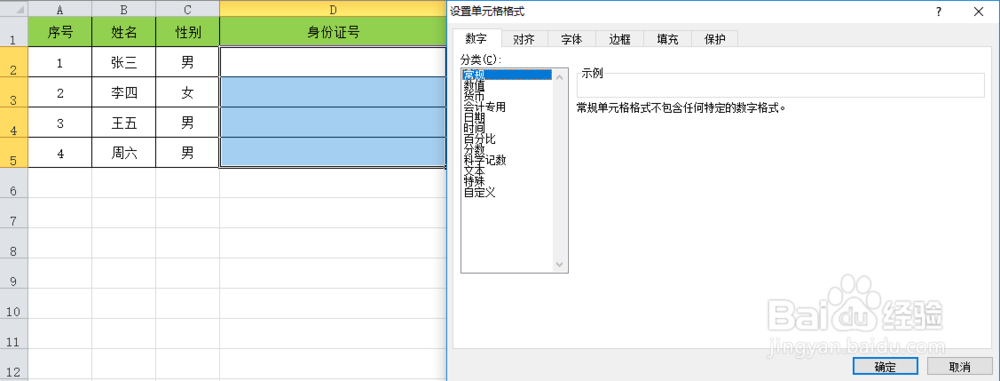Select row 9 header
The height and width of the screenshot is (381, 1000).
coord(13,273)
